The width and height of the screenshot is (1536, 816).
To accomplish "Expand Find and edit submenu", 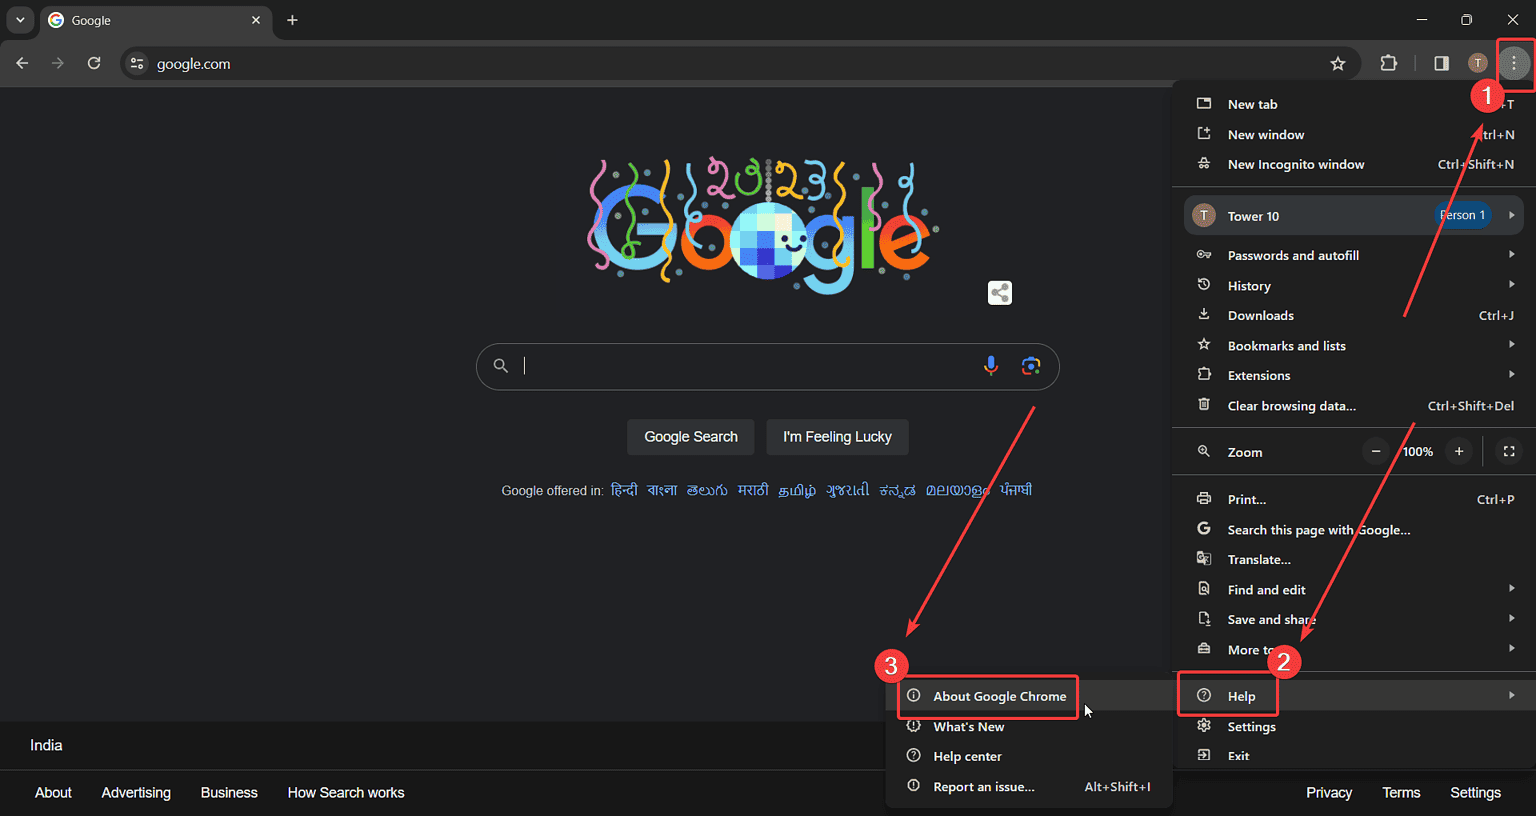I will (1354, 589).
